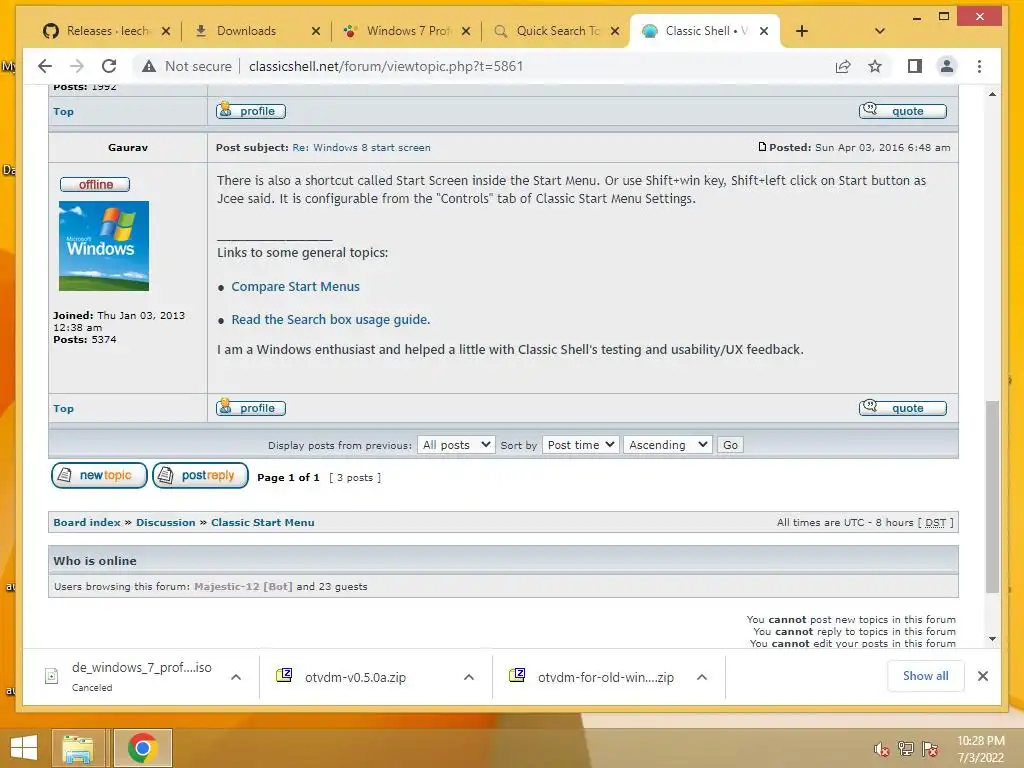Click Gaurav's Windows XP avatar image
The image size is (1024, 768).
(104, 246)
